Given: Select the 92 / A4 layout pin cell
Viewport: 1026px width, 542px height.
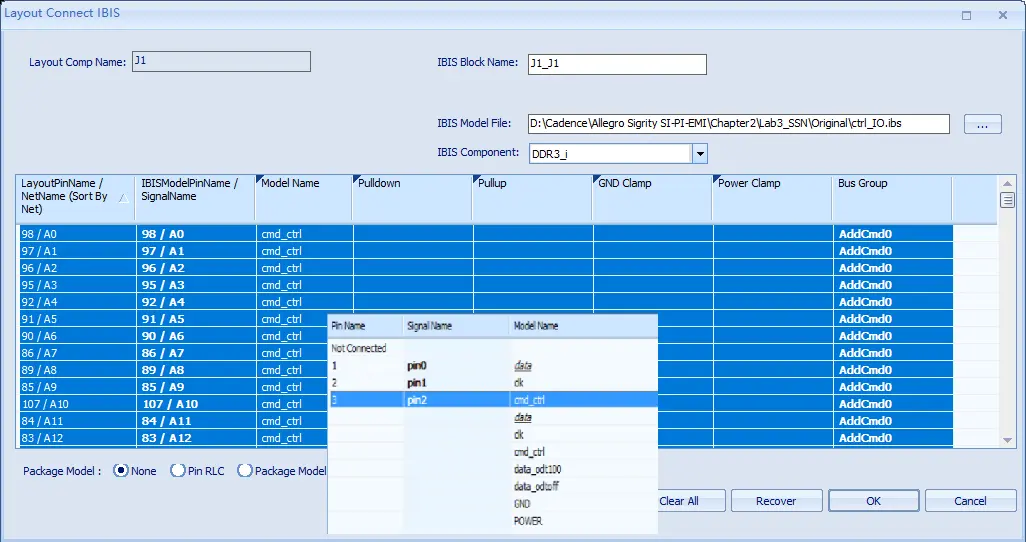Looking at the screenshot, I should tap(77, 302).
